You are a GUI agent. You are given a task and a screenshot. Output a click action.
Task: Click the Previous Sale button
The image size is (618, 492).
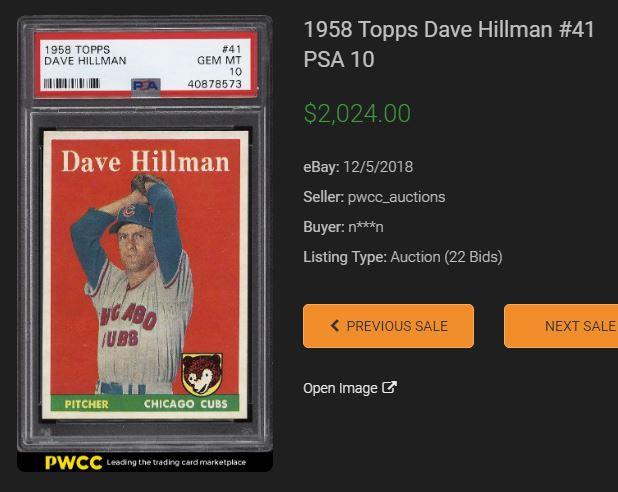[388, 326]
